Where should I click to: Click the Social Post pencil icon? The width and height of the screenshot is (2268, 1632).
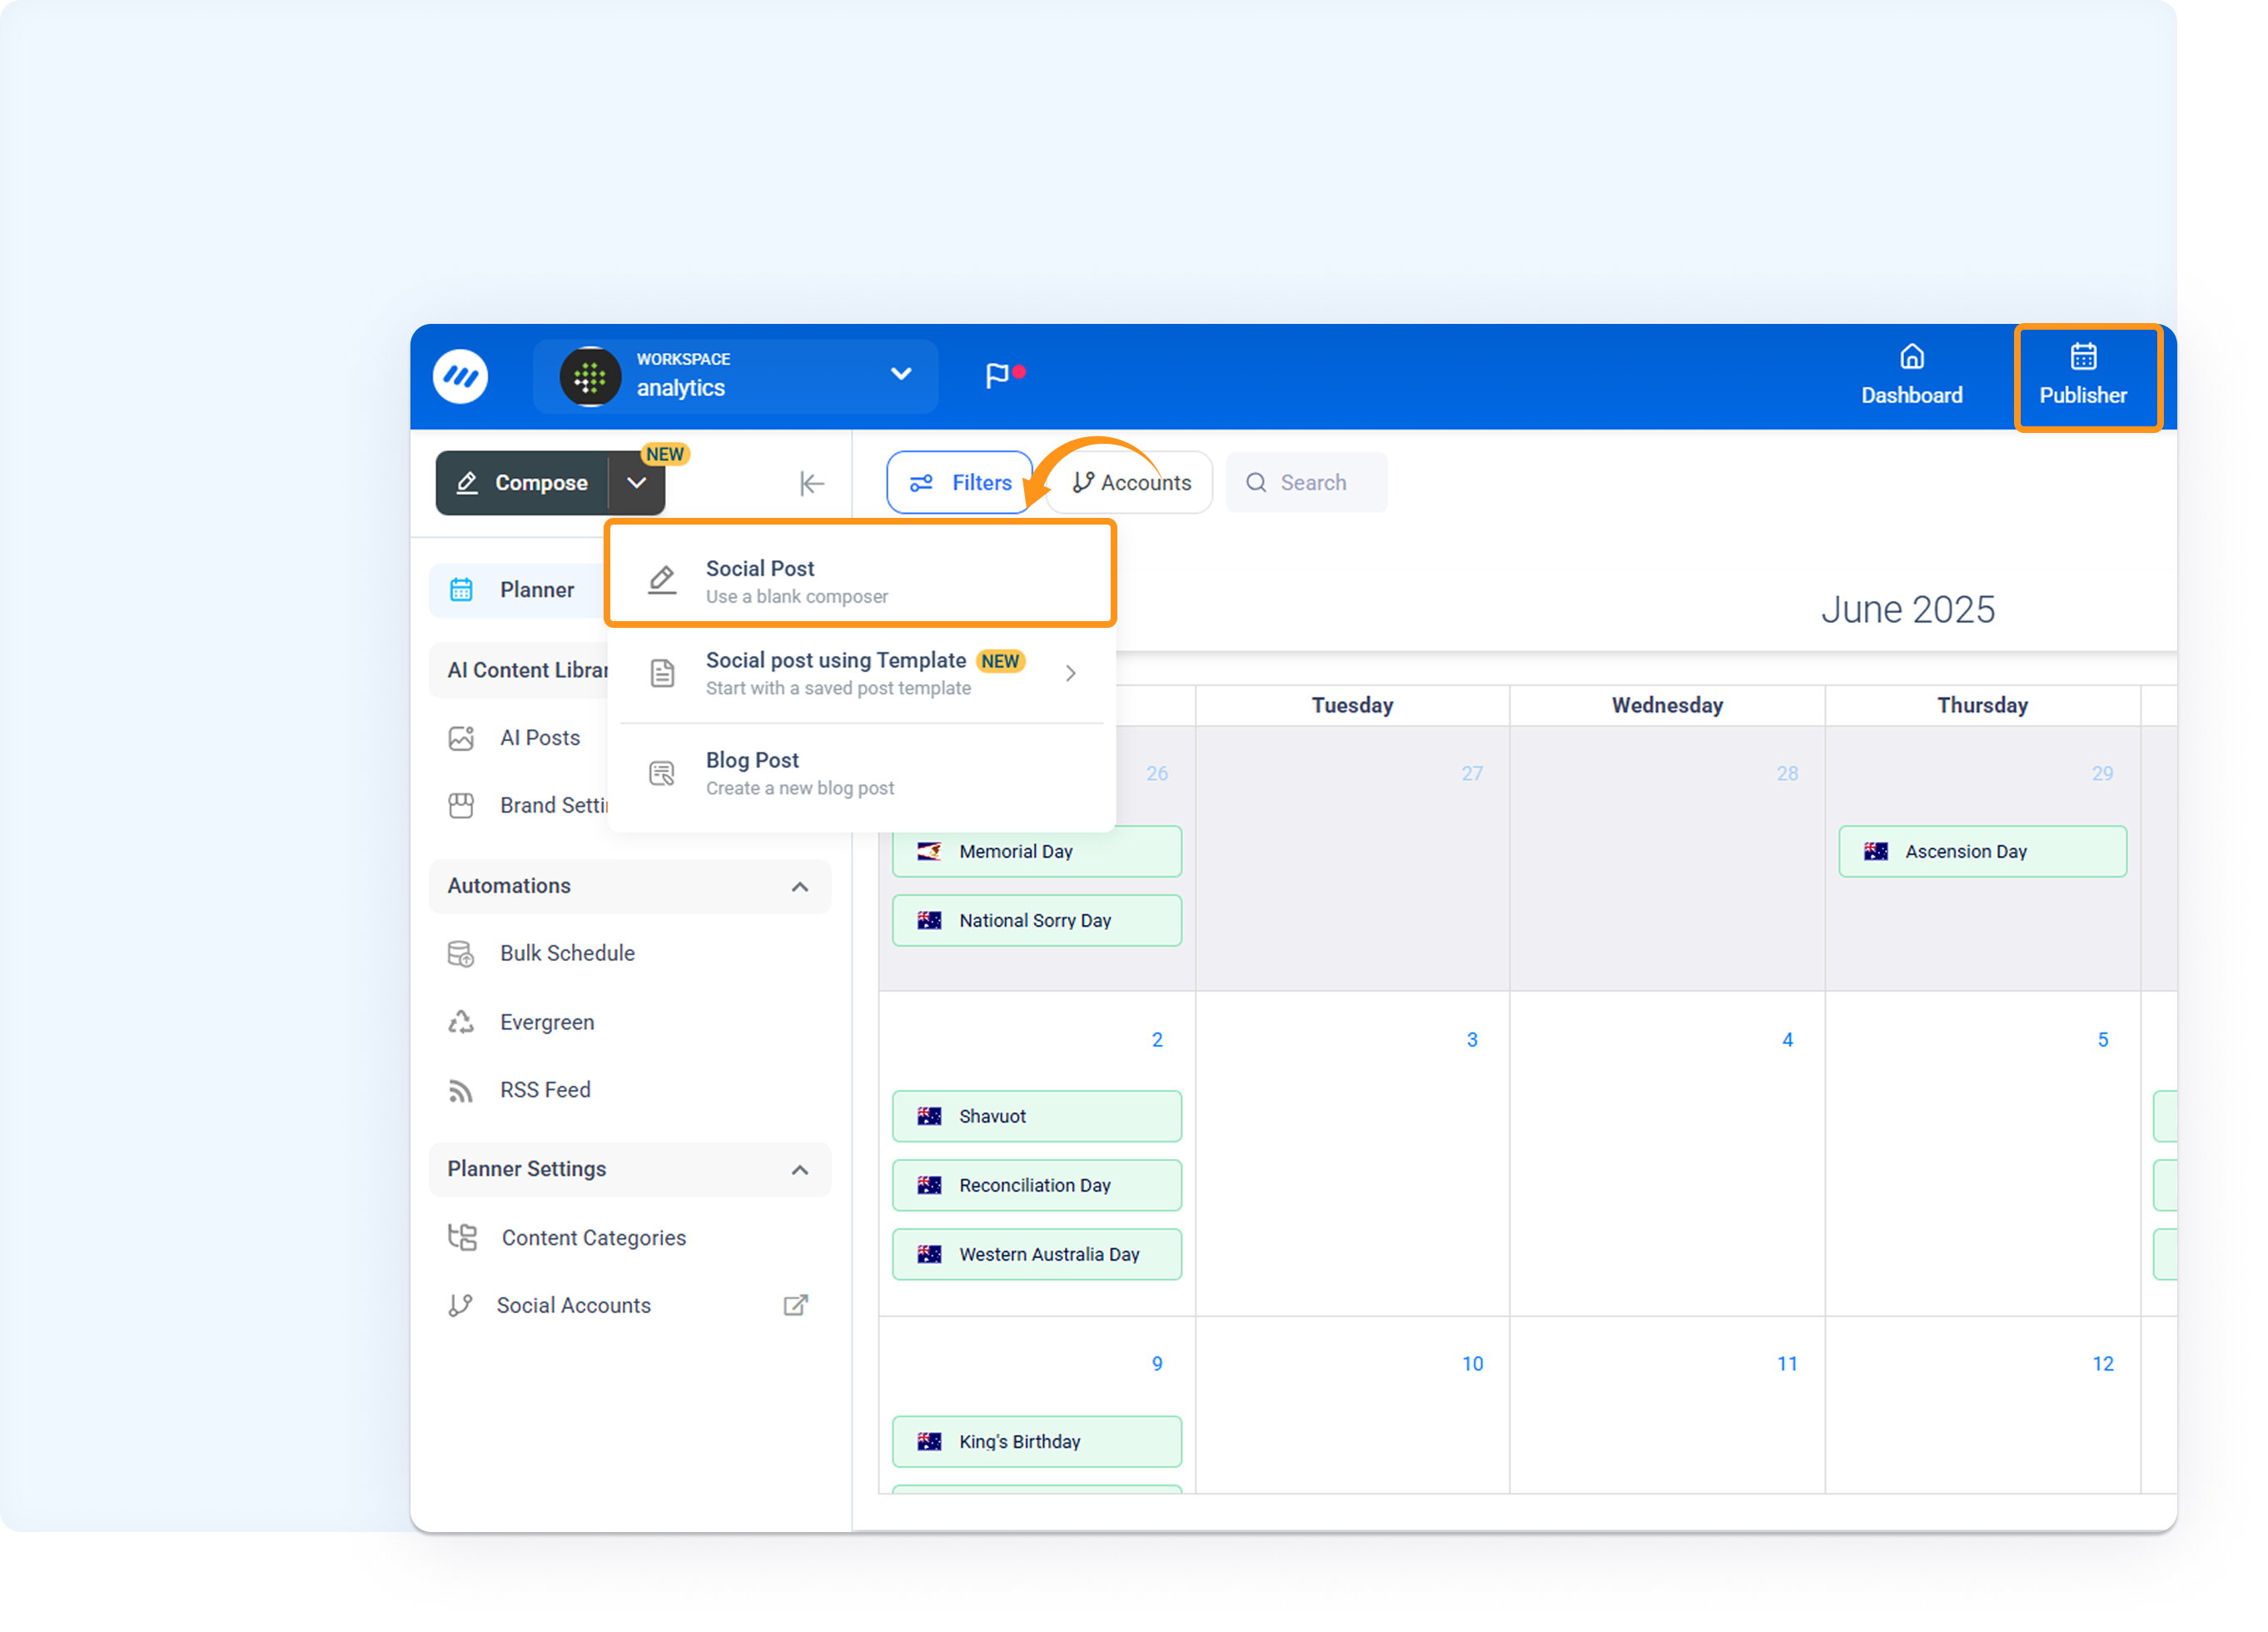click(x=661, y=580)
